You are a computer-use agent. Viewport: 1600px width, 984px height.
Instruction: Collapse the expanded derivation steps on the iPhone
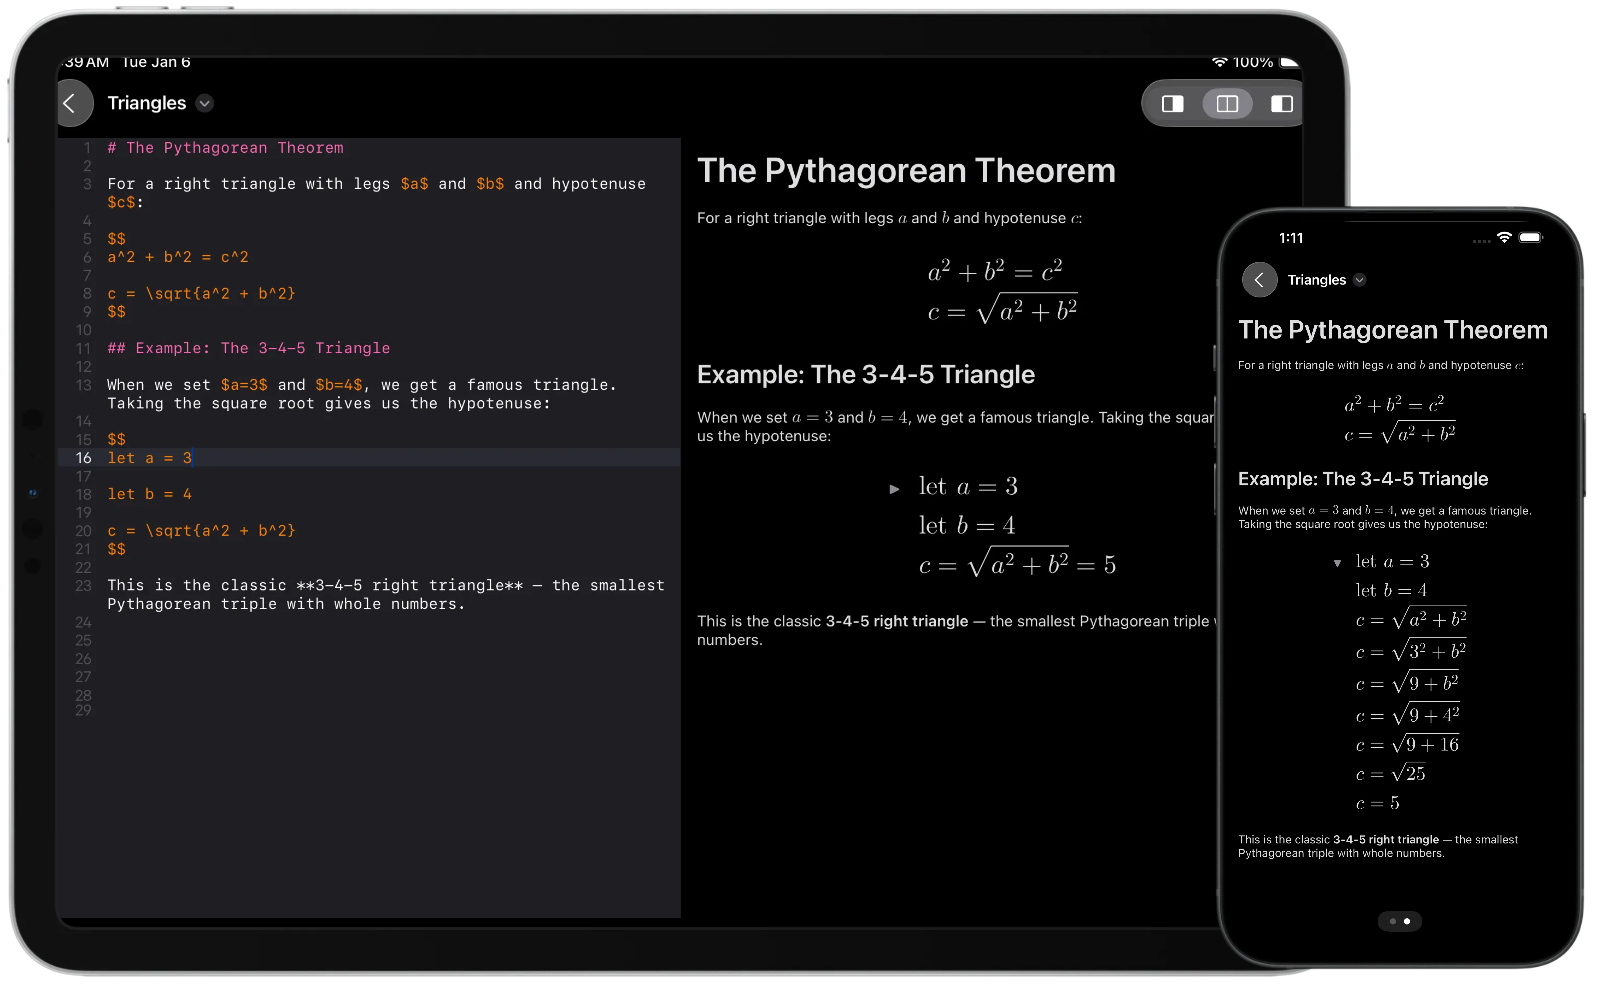coord(1337,563)
